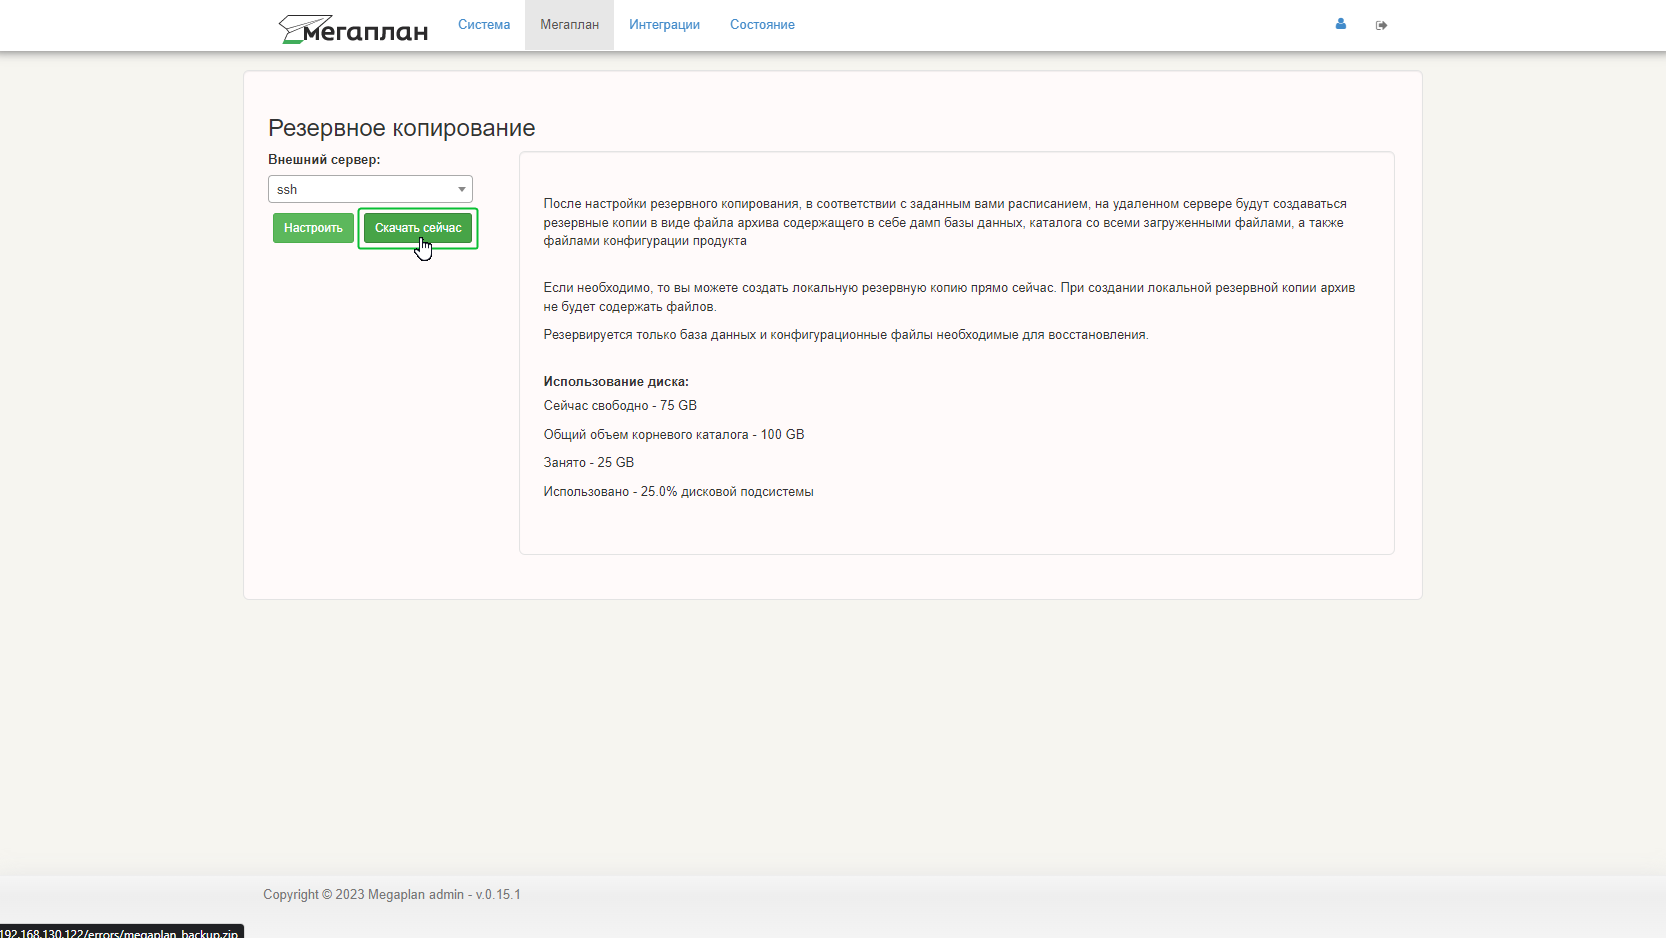Click the Внешний сервер label

(x=324, y=160)
